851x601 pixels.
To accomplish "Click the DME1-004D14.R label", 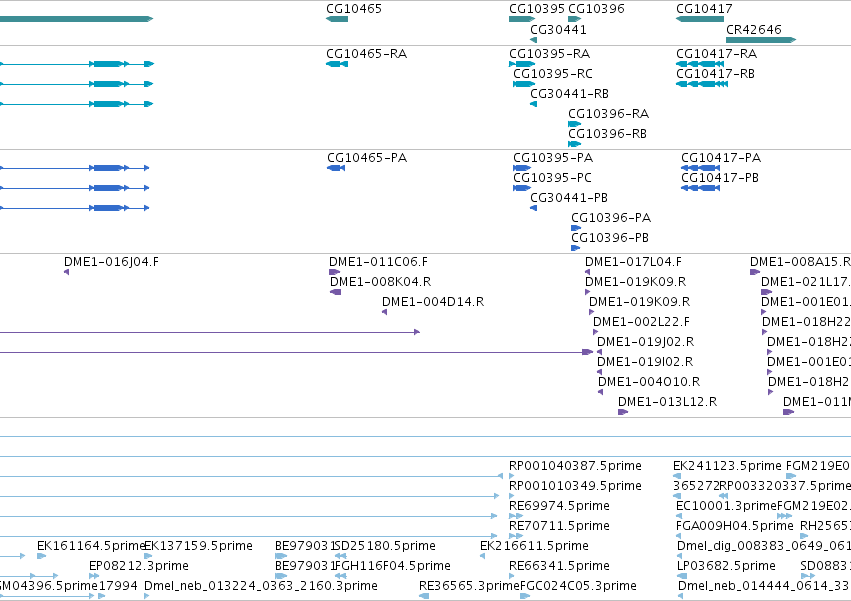I will tap(433, 302).
